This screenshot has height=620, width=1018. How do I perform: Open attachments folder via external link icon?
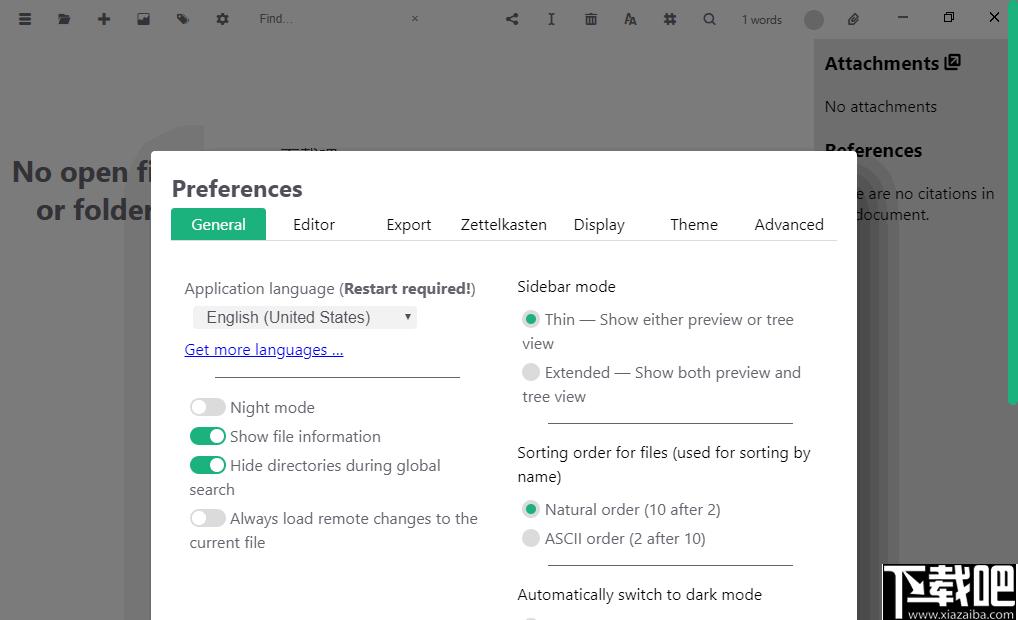tap(952, 62)
